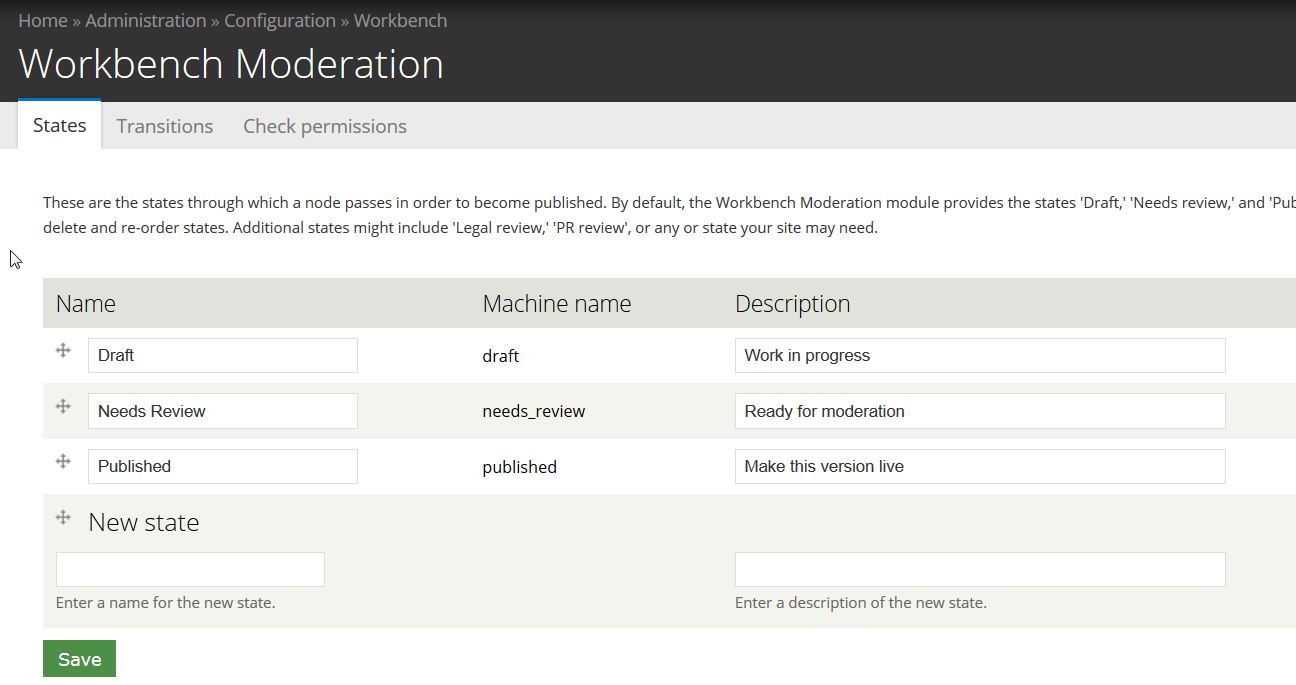Click the Name column header

pos(86,303)
